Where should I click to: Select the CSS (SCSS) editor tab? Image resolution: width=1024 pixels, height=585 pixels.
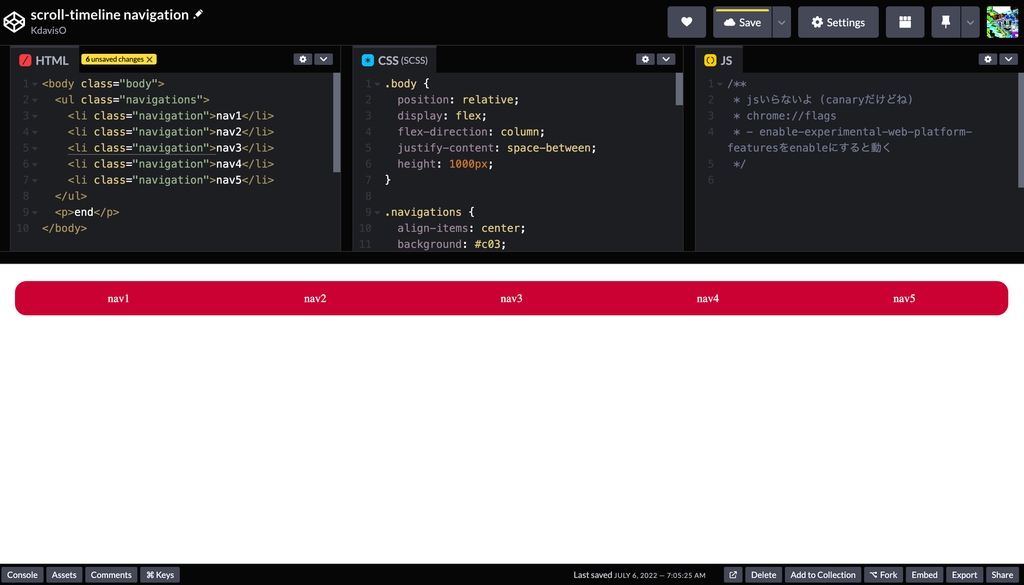tap(395, 60)
